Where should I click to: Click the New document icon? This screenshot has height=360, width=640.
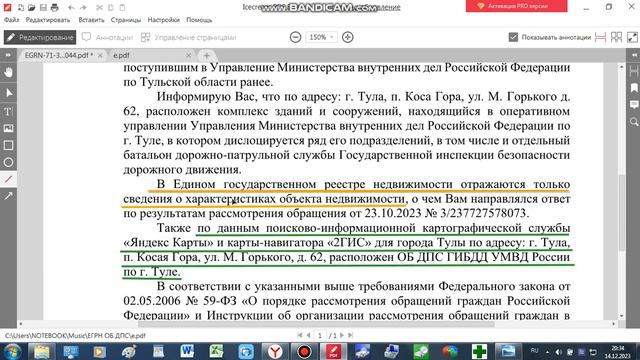click(x=20, y=7)
